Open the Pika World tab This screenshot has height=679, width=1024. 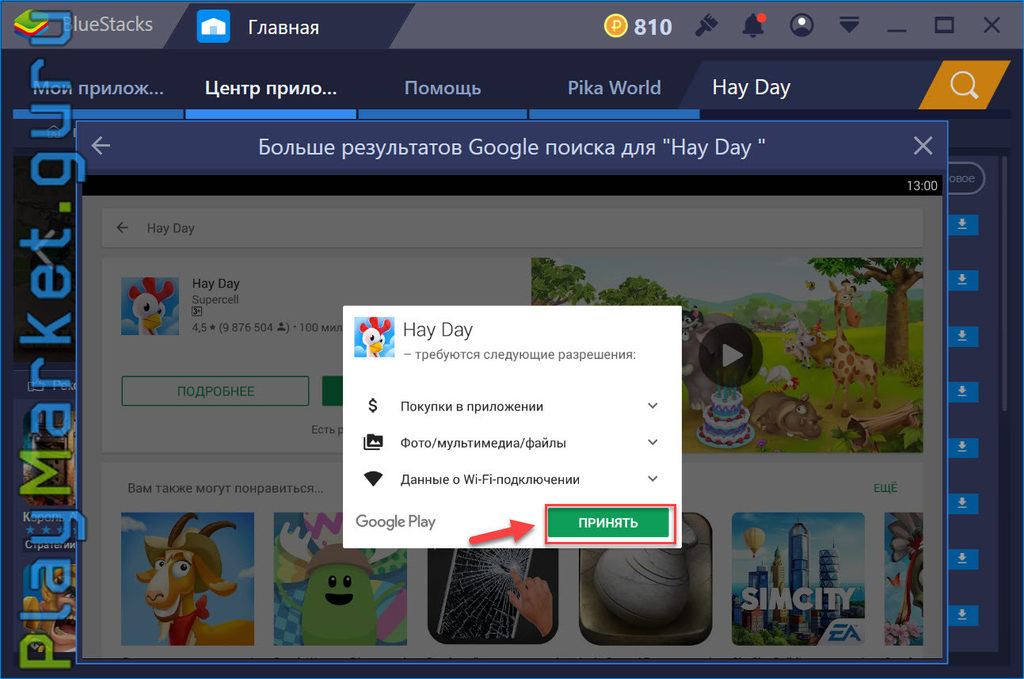[614, 88]
